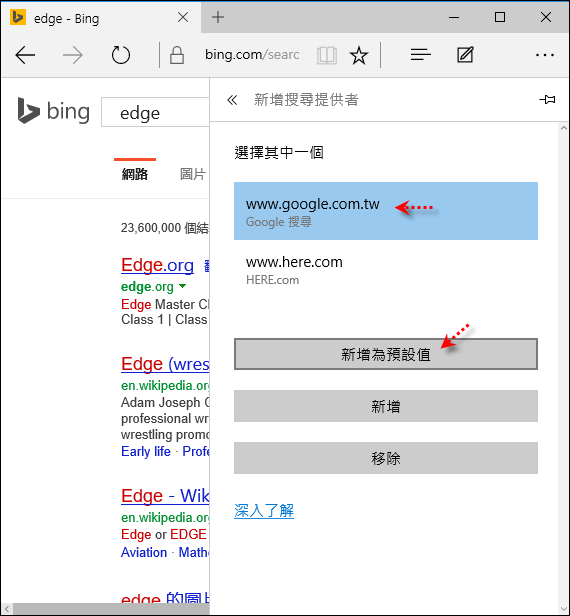Screen dimensions: 570x616
Task: Click the lock icon in the address bar
Action: [x=177, y=55]
